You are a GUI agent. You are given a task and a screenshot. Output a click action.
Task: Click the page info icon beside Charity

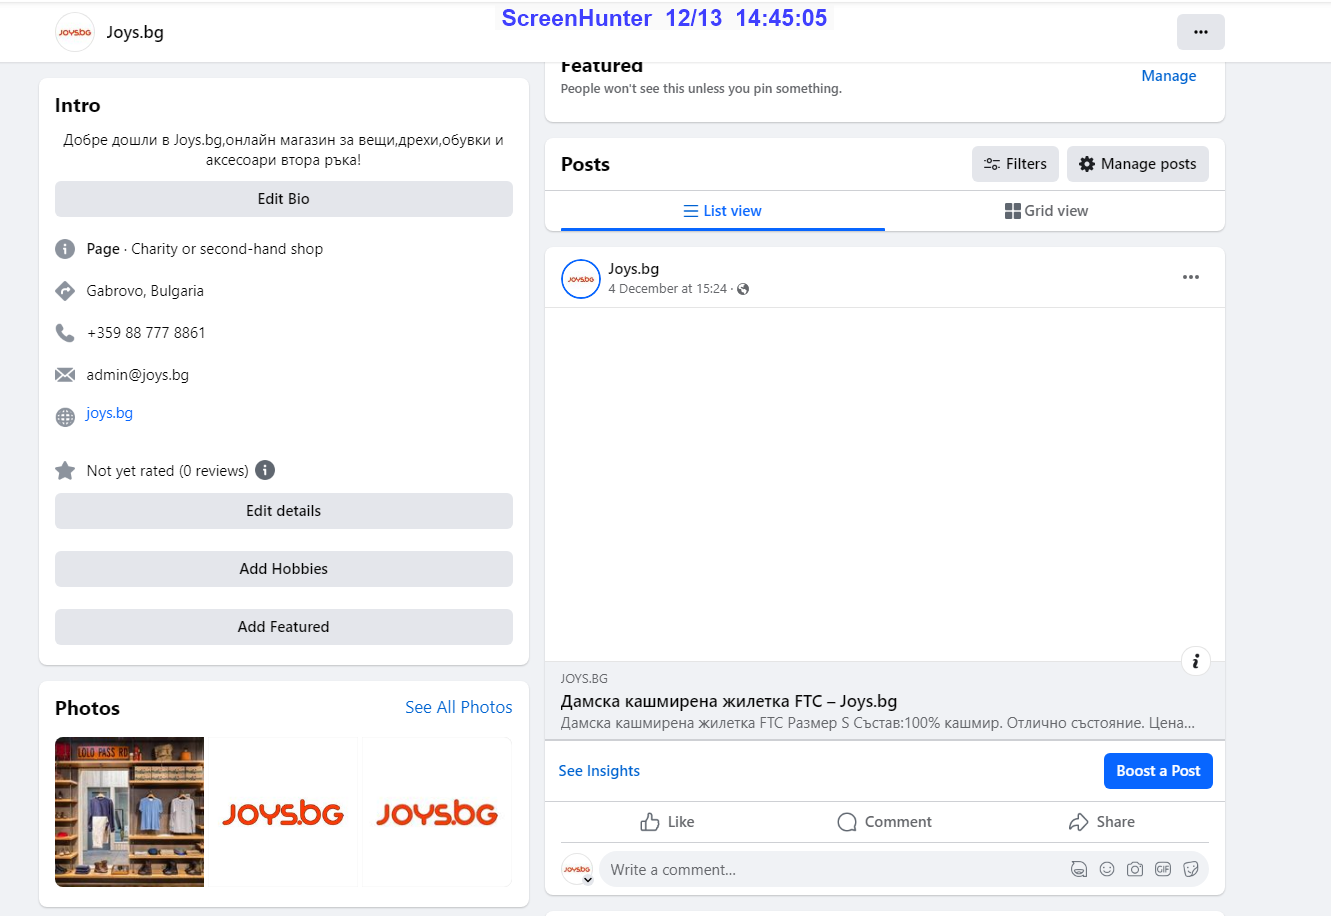[65, 249]
